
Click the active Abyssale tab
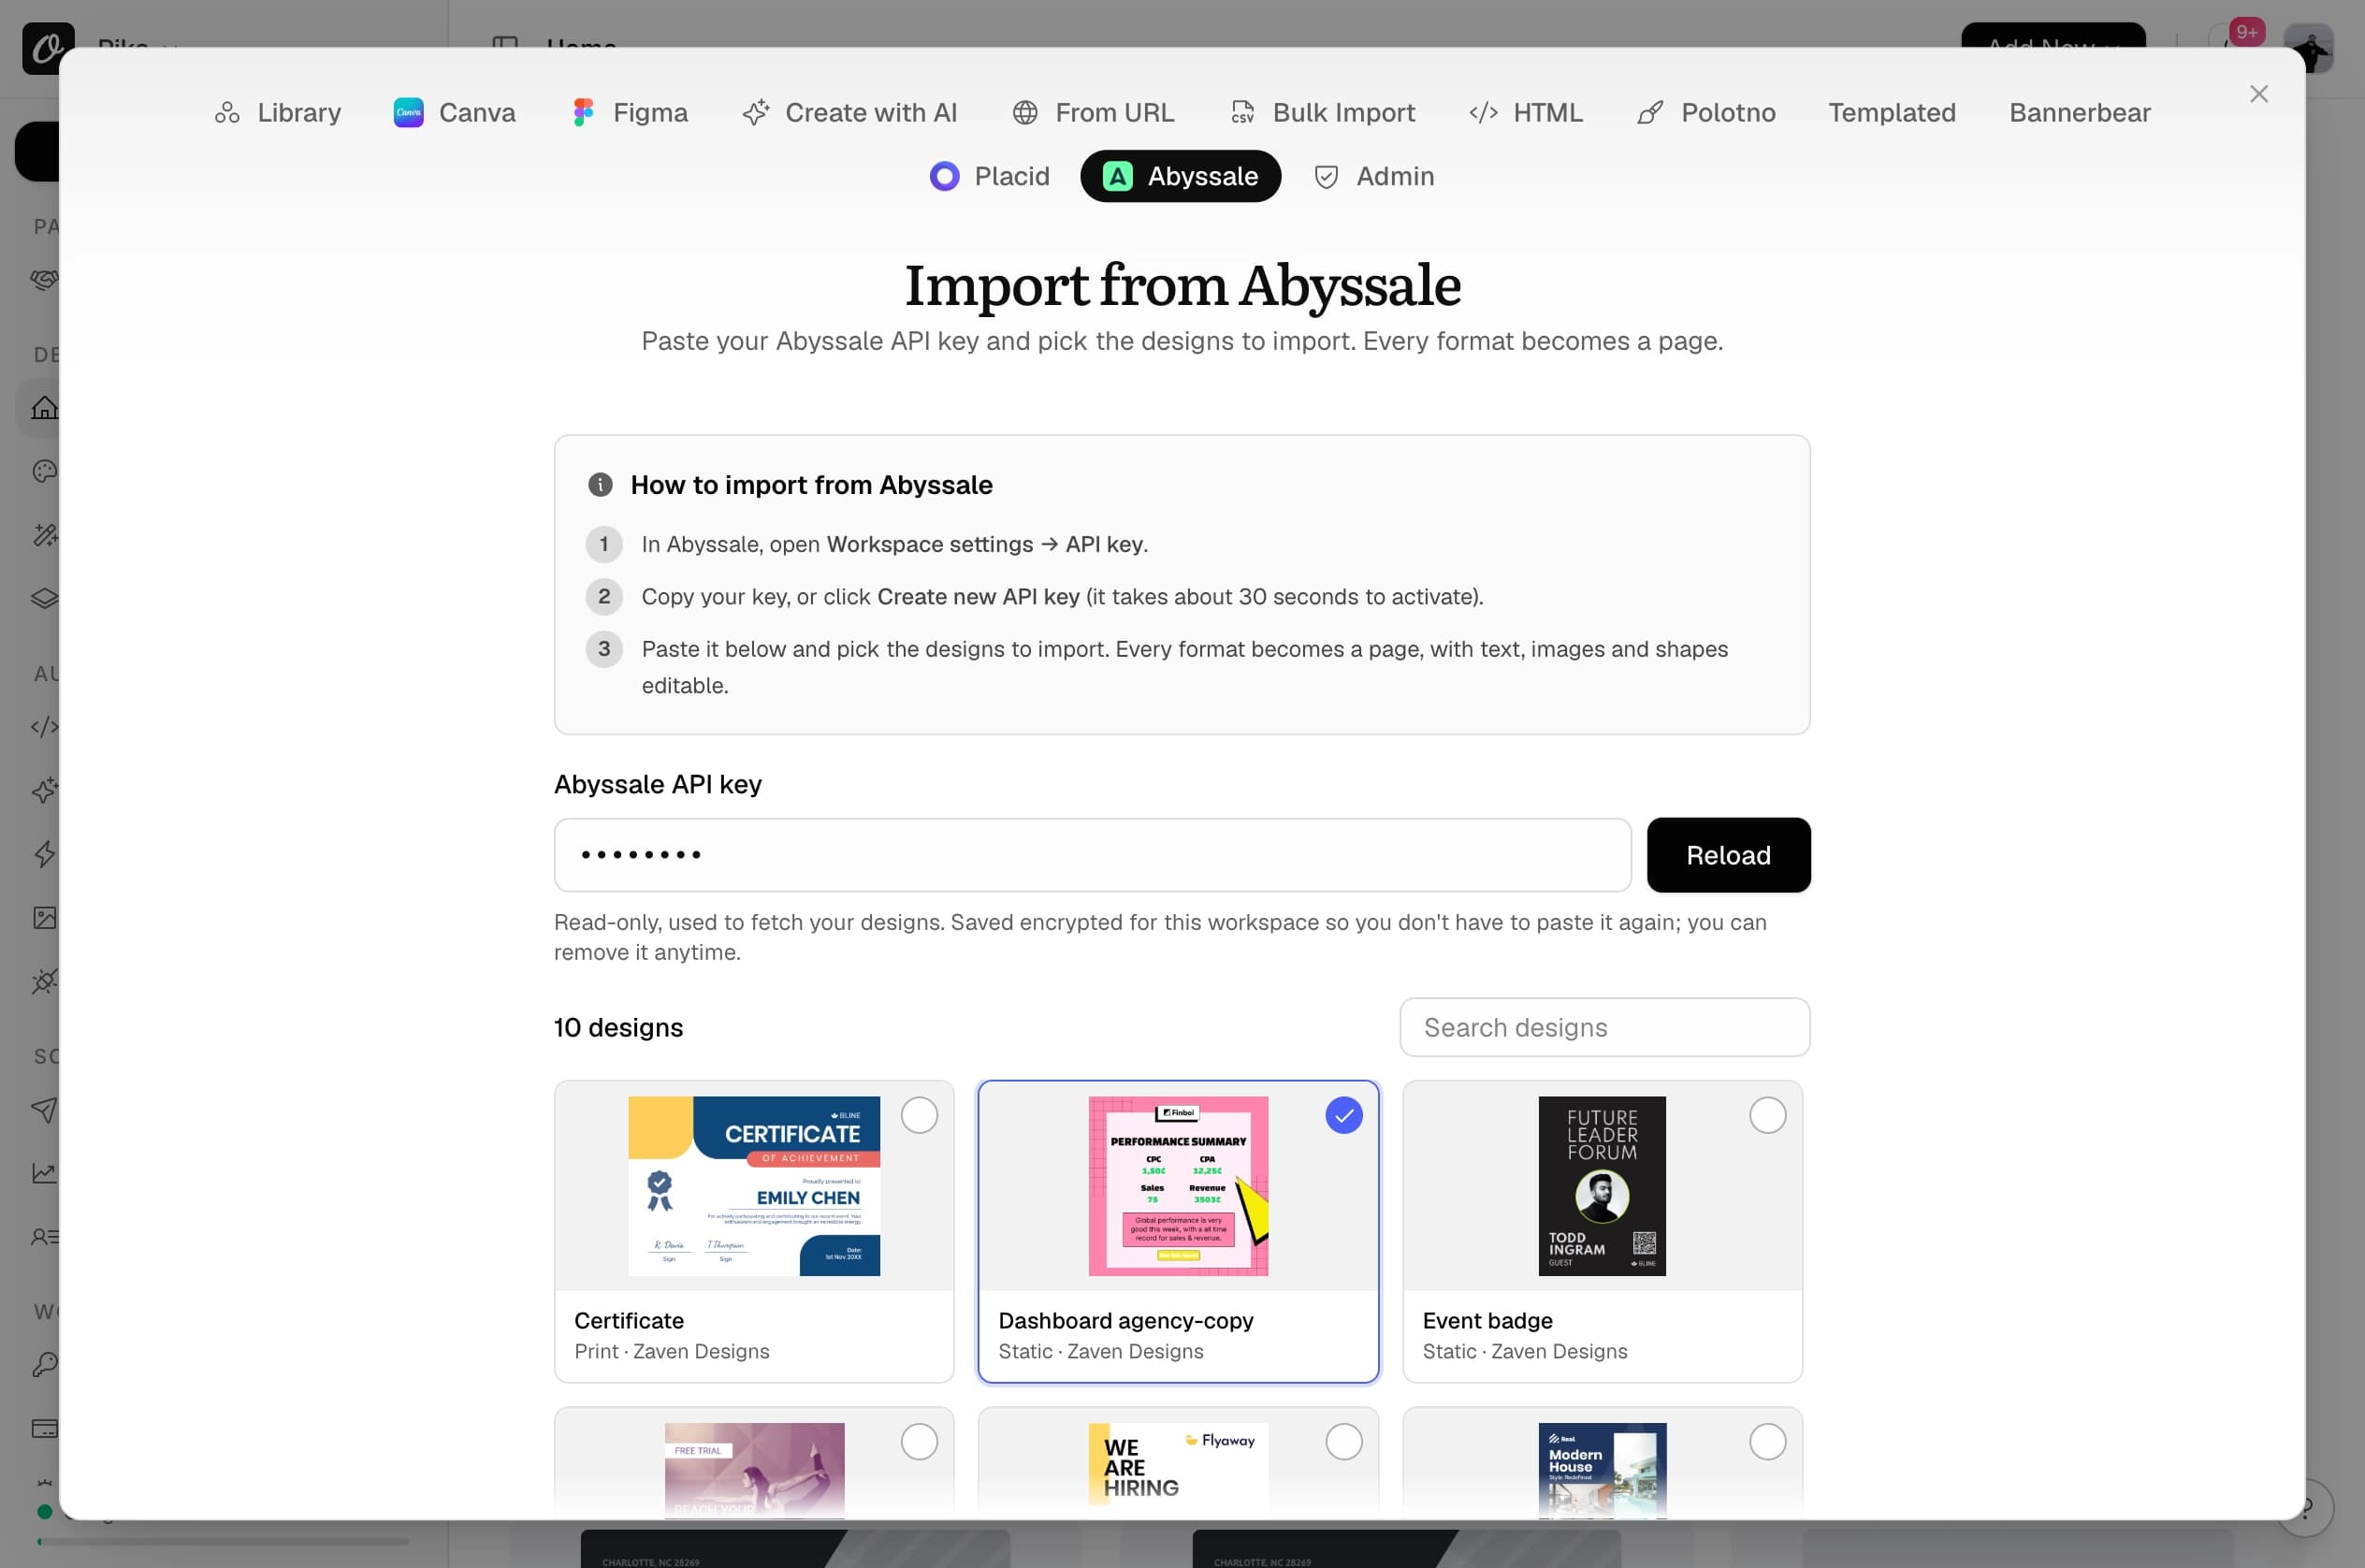(1180, 176)
